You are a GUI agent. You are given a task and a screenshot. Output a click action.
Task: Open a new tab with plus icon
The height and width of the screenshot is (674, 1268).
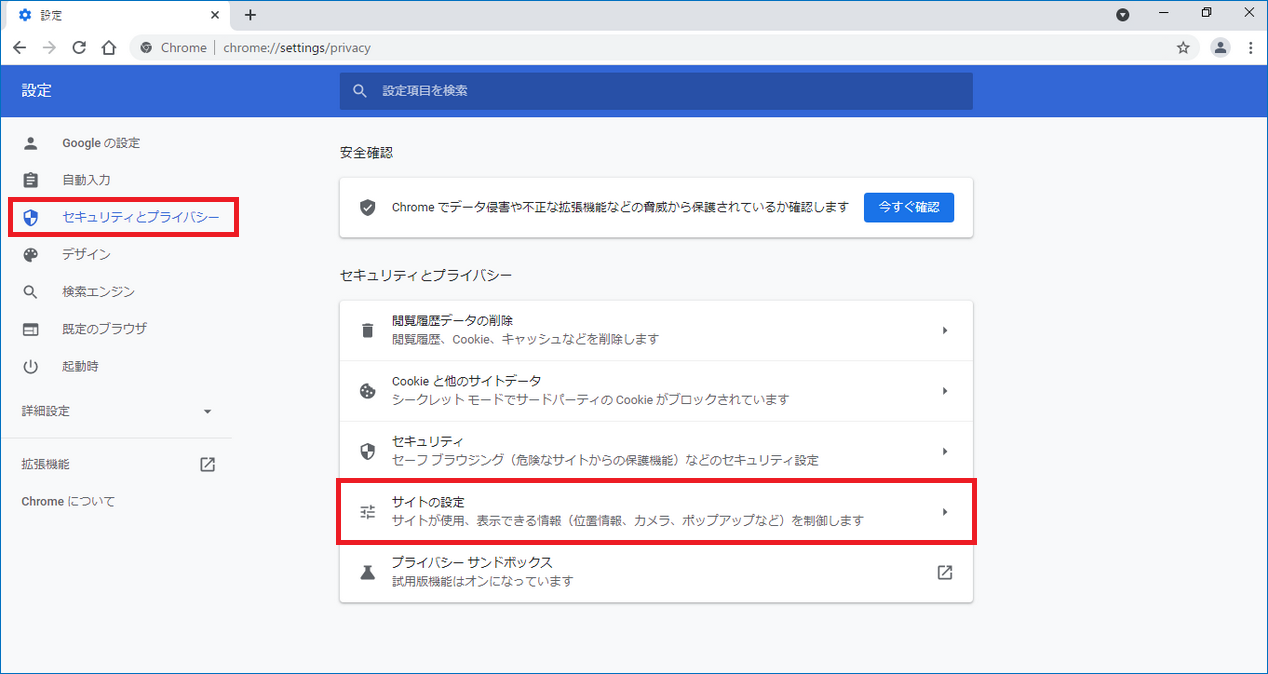tap(250, 15)
